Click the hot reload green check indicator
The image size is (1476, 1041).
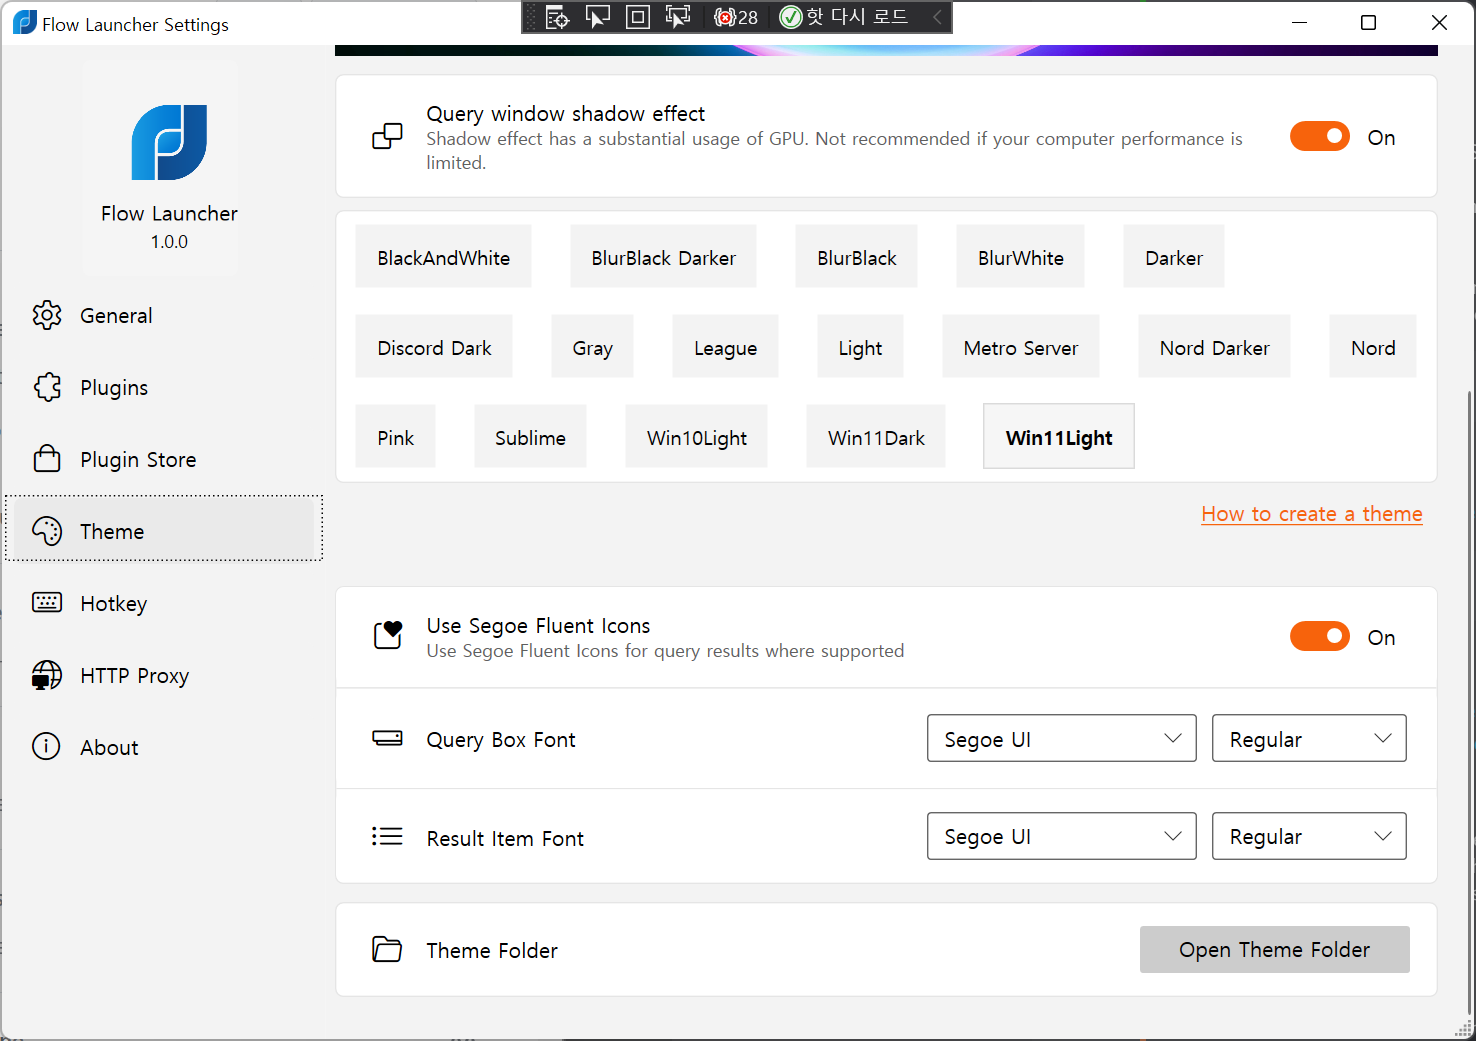tap(791, 17)
